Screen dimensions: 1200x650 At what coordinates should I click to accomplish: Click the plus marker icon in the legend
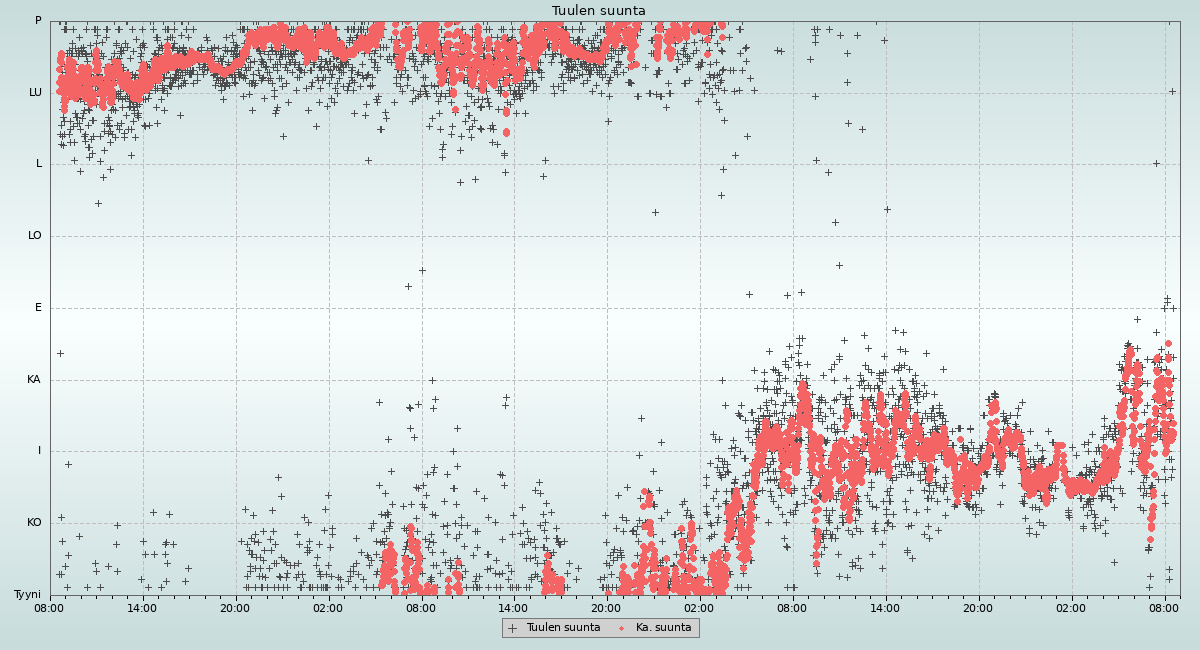[513, 628]
